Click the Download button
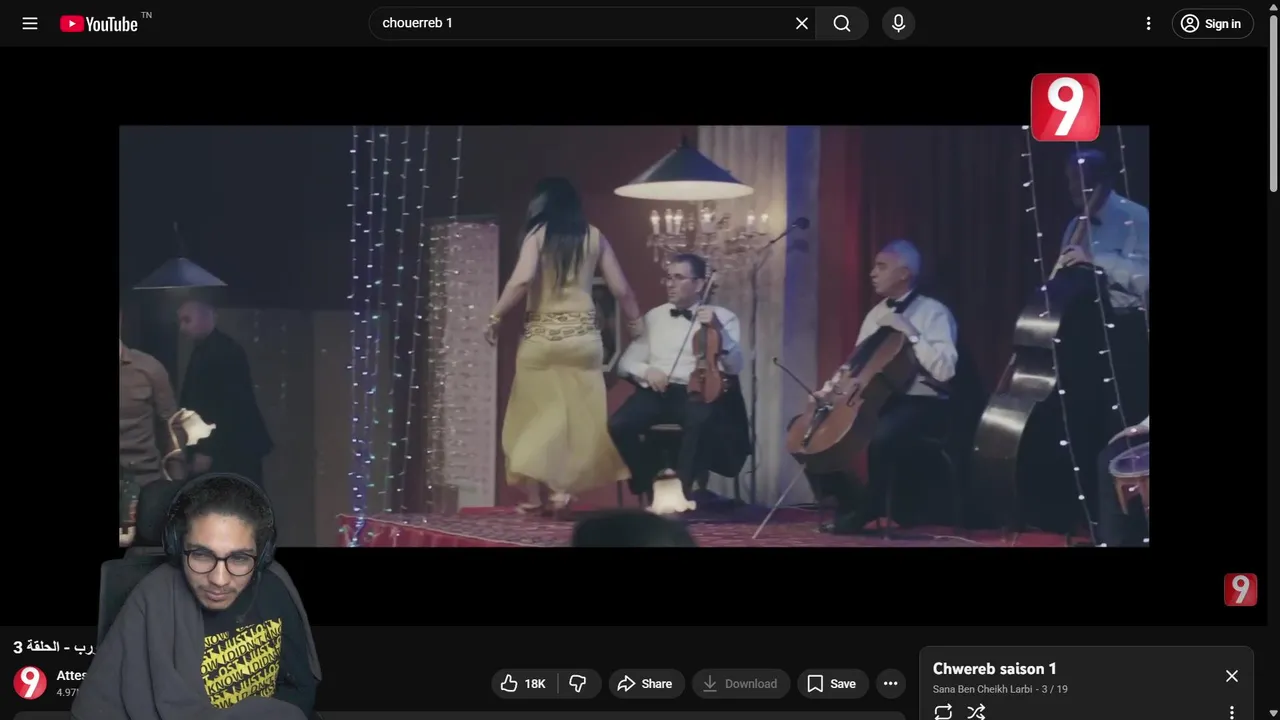The height and width of the screenshot is (720, 1280). click(x=741, y=683)
